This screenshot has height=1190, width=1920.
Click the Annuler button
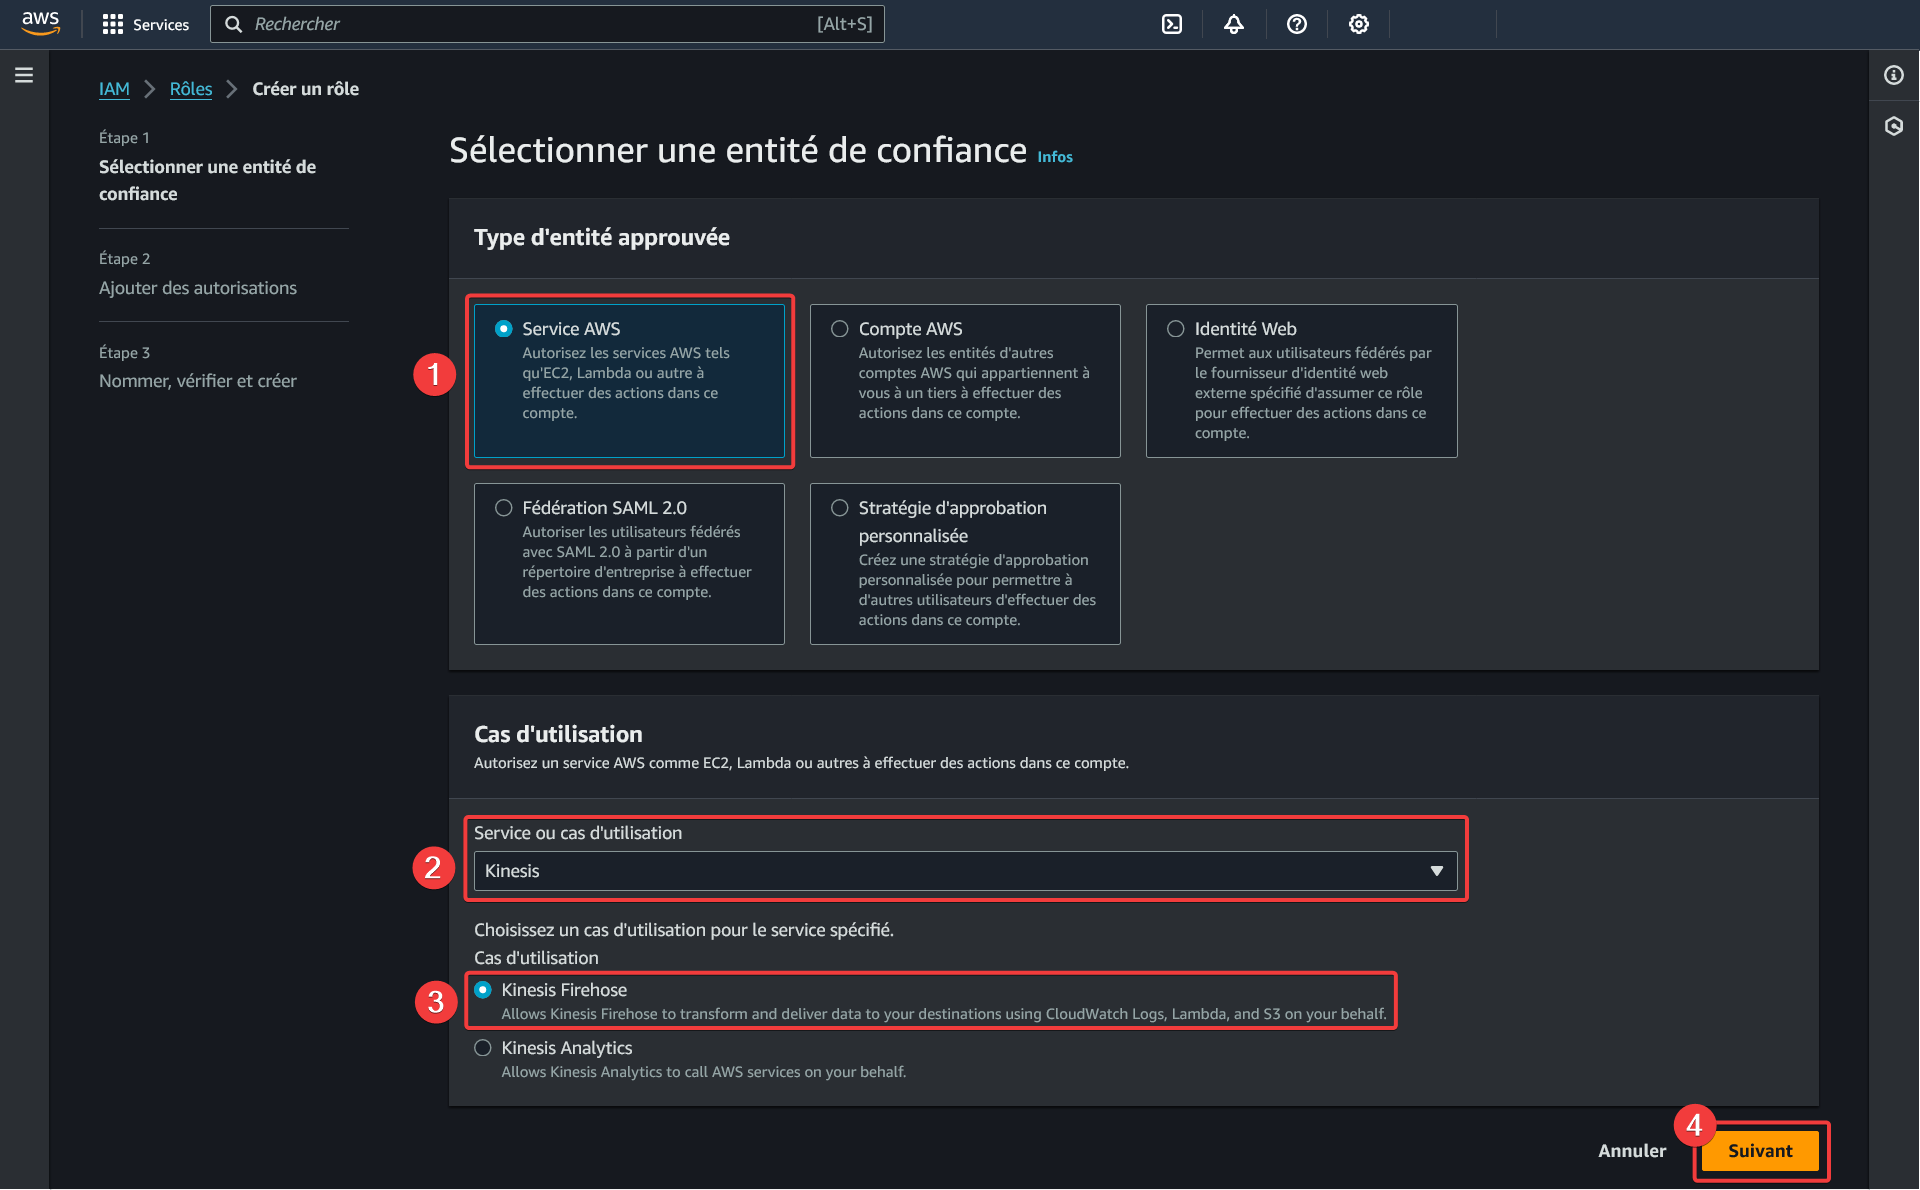click(x=1632, y=1151)
